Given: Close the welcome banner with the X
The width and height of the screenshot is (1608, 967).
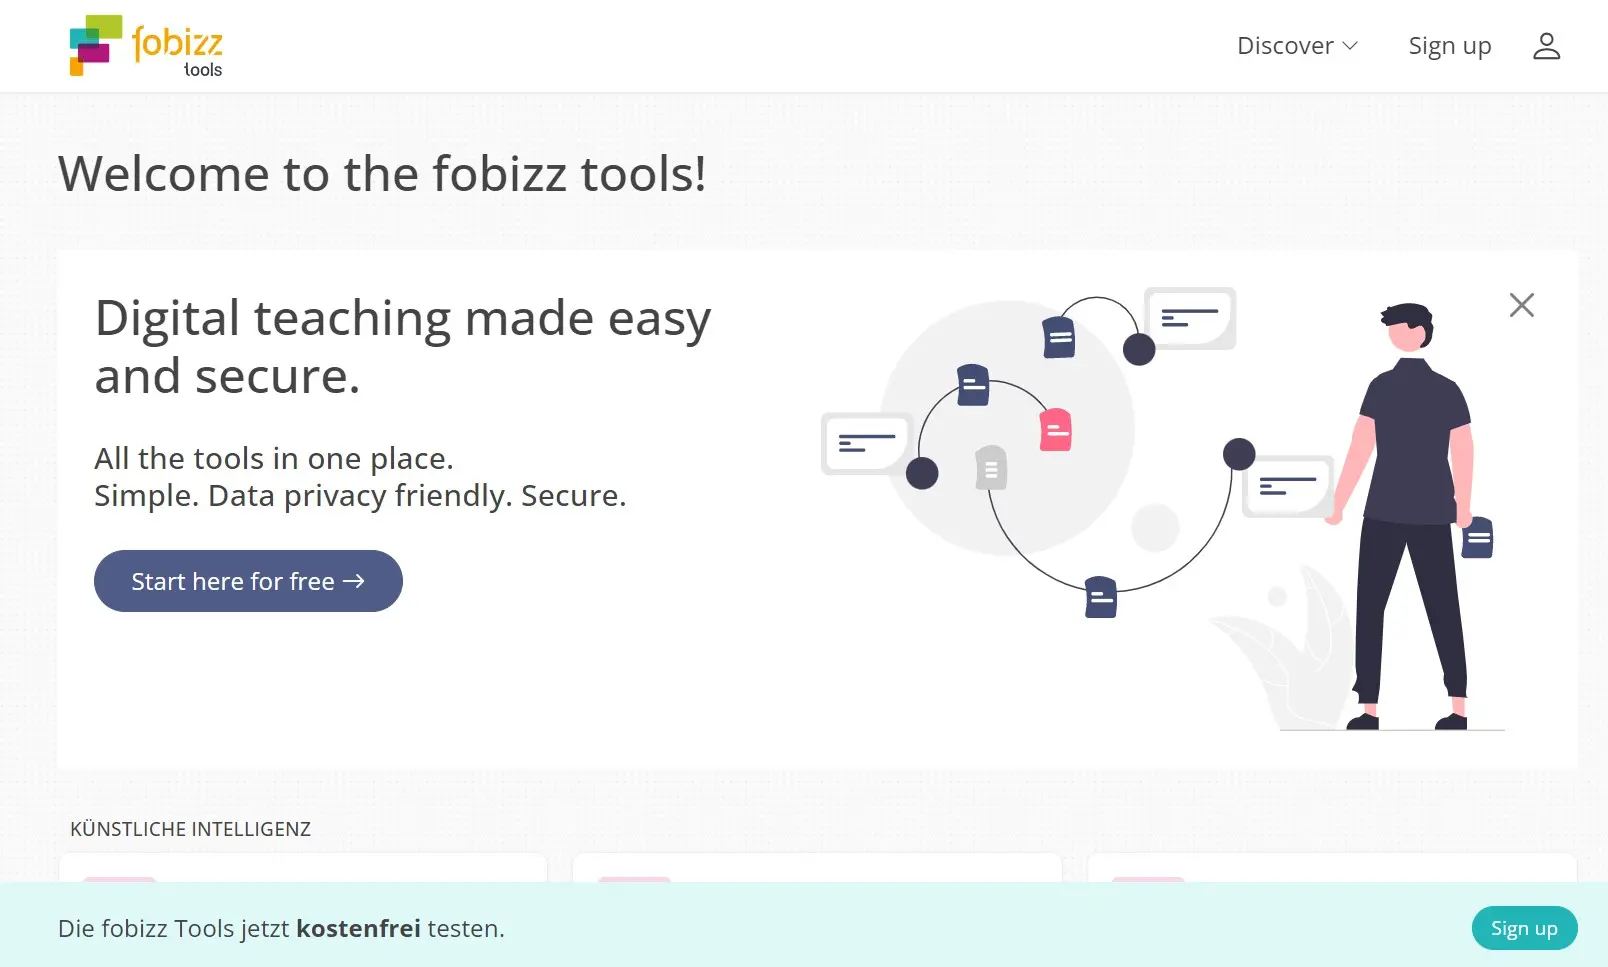Looking at the screenshot, I should point(1521,305).
